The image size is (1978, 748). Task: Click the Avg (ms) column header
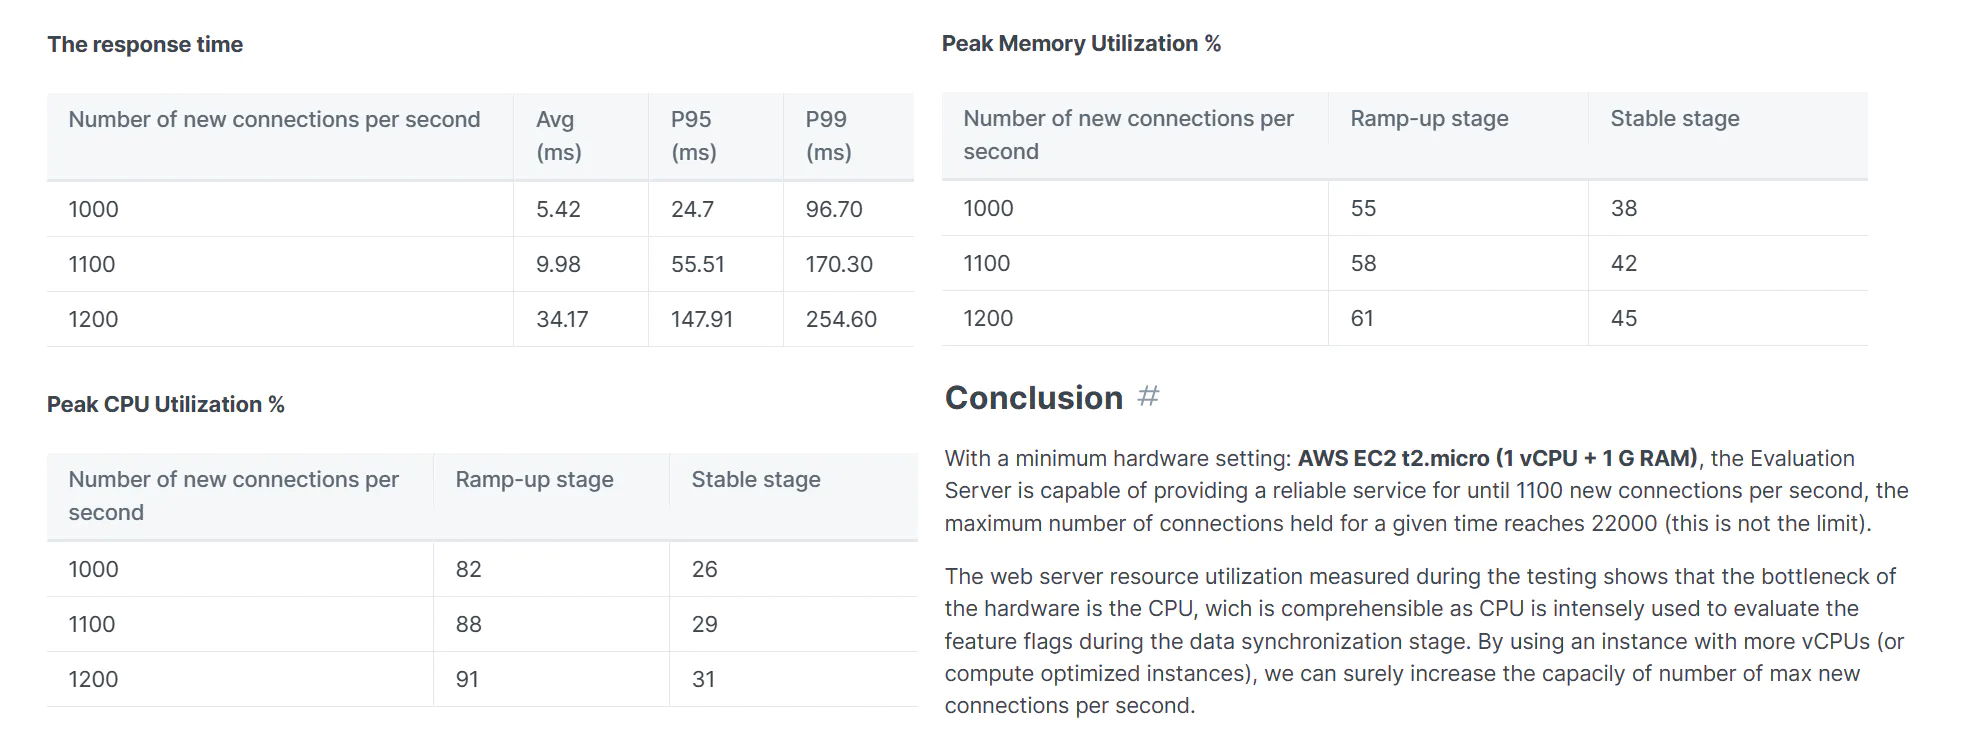(581, 136)
